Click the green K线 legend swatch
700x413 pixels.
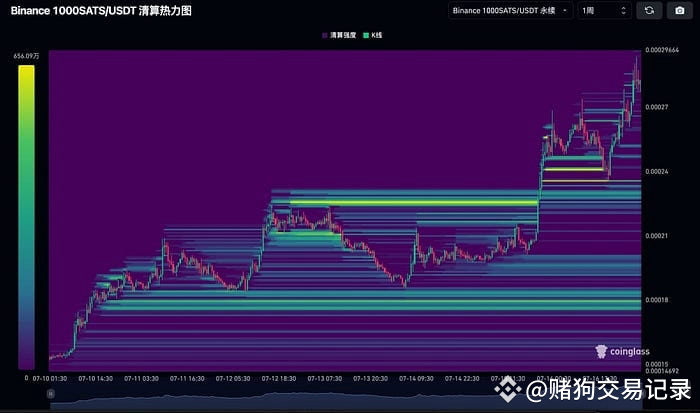(x=366, y=35)
